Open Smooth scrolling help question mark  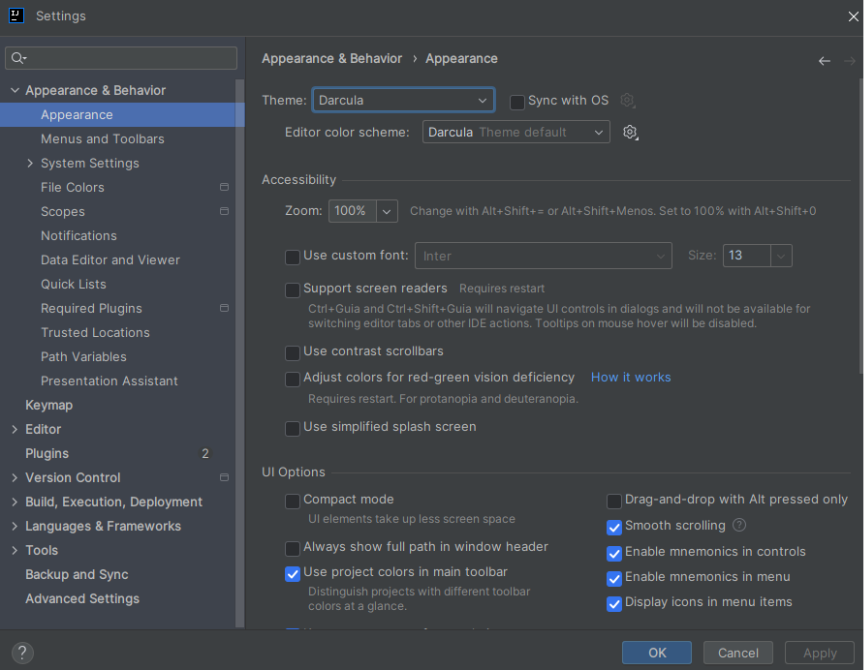tap(739, 525)
